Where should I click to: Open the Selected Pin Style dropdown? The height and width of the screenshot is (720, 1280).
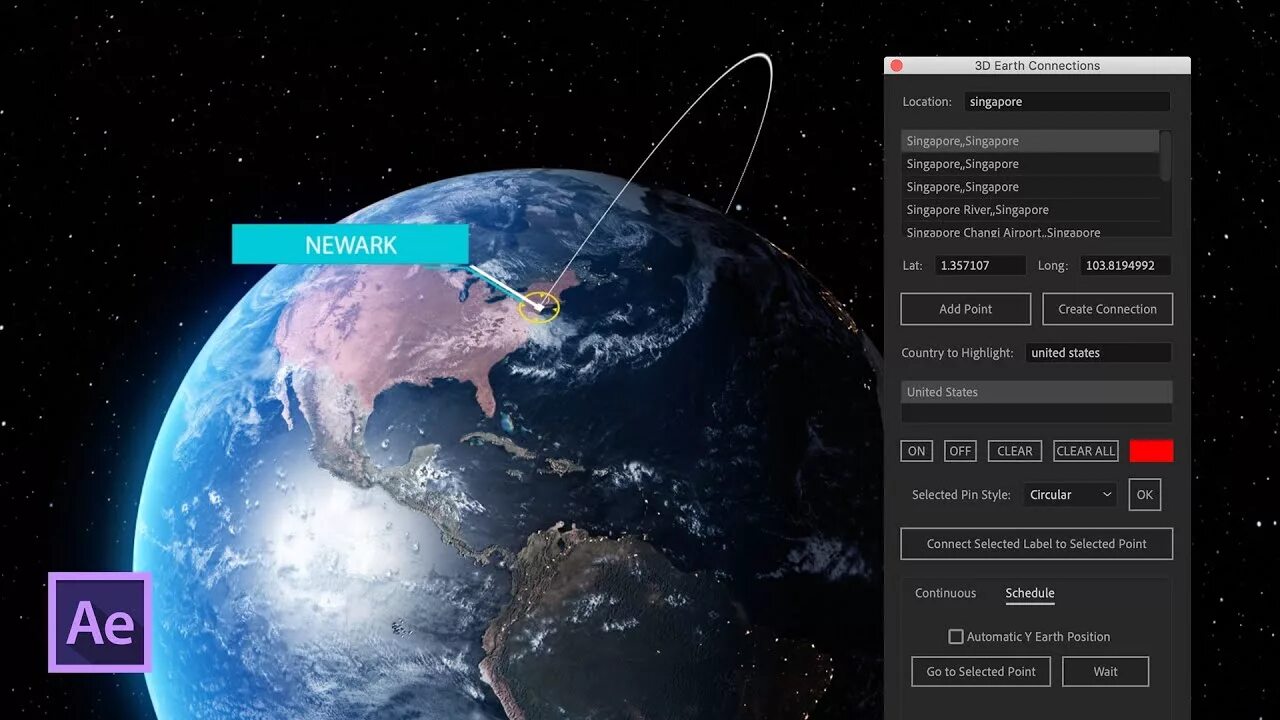coord(1070,495)
